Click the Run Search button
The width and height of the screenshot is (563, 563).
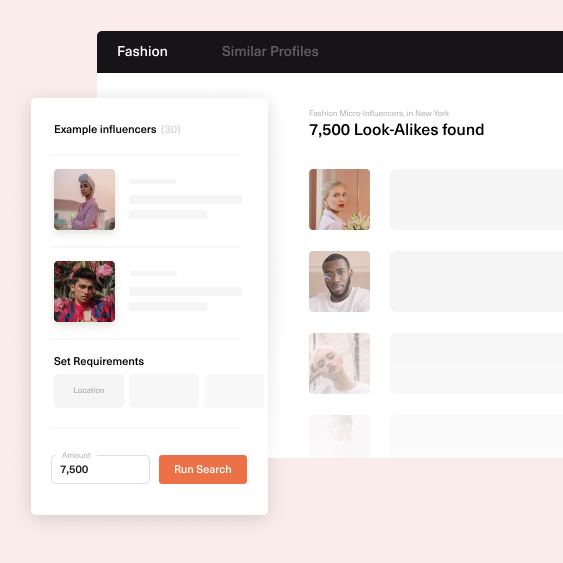pos(203,469)
